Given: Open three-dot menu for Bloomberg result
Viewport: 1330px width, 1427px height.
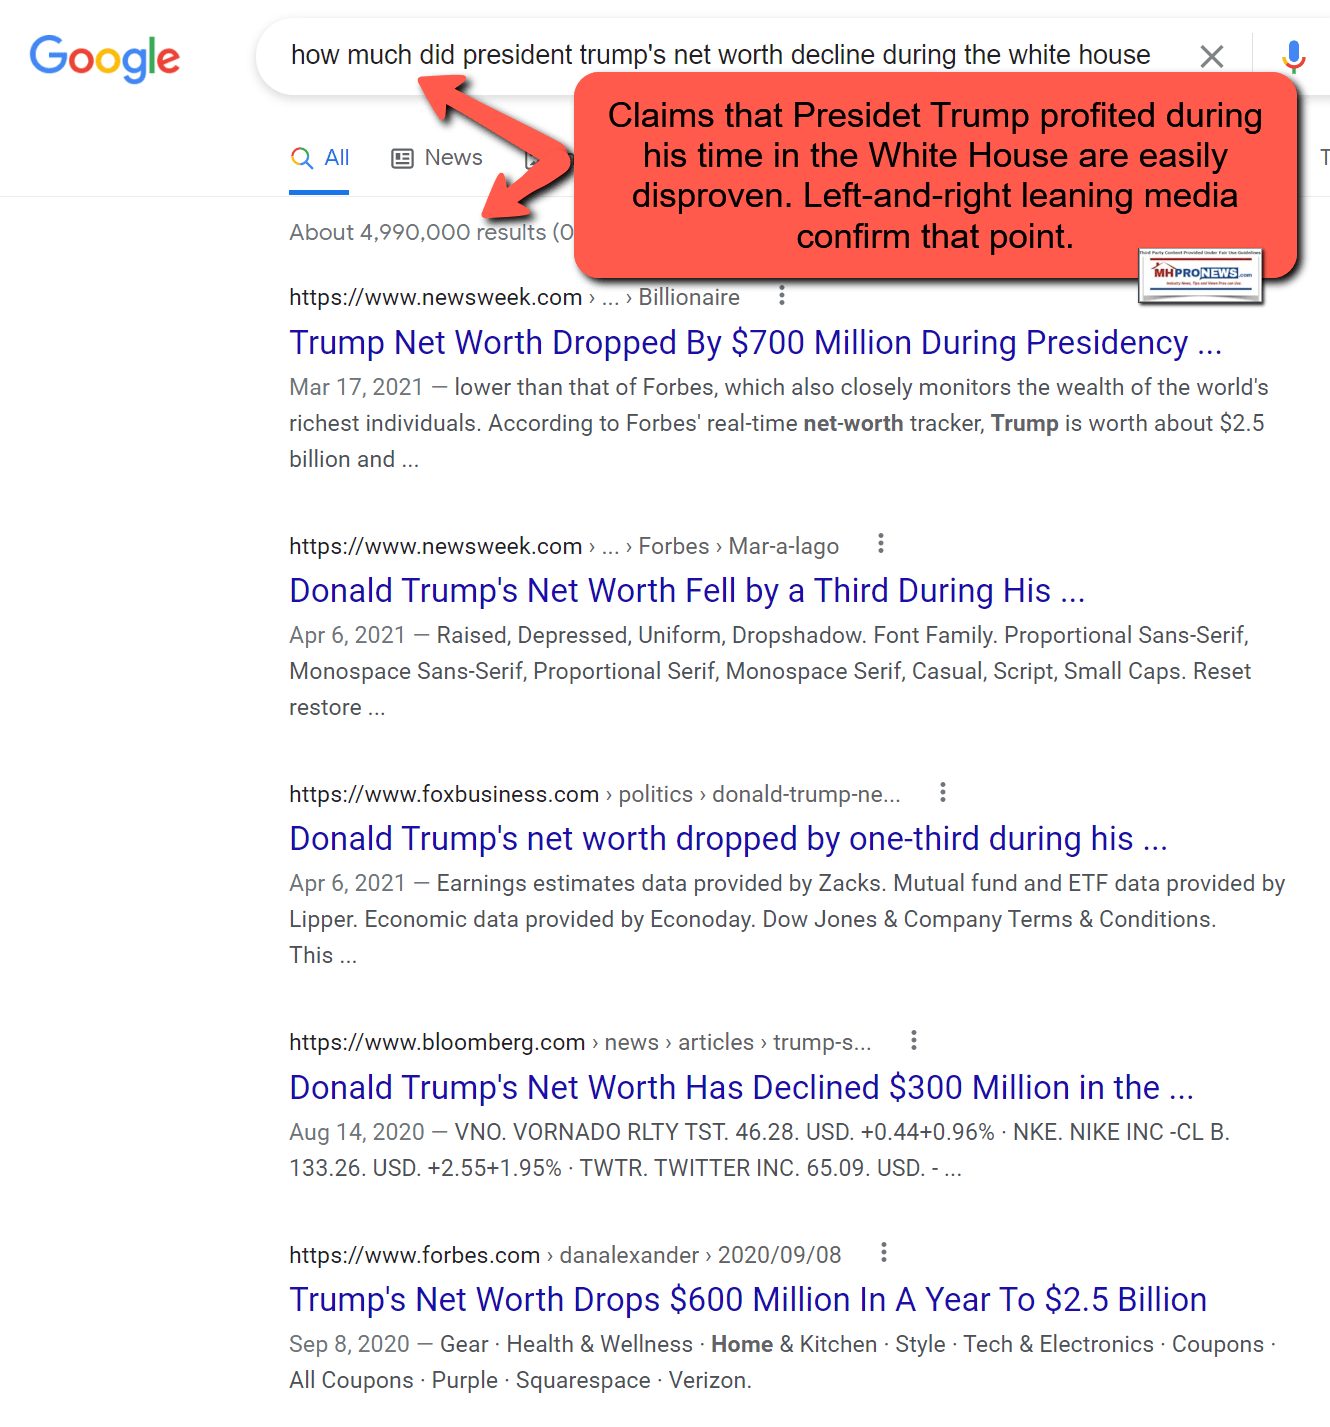Looking at the screenshot, I should click(x=914, y=1041).
